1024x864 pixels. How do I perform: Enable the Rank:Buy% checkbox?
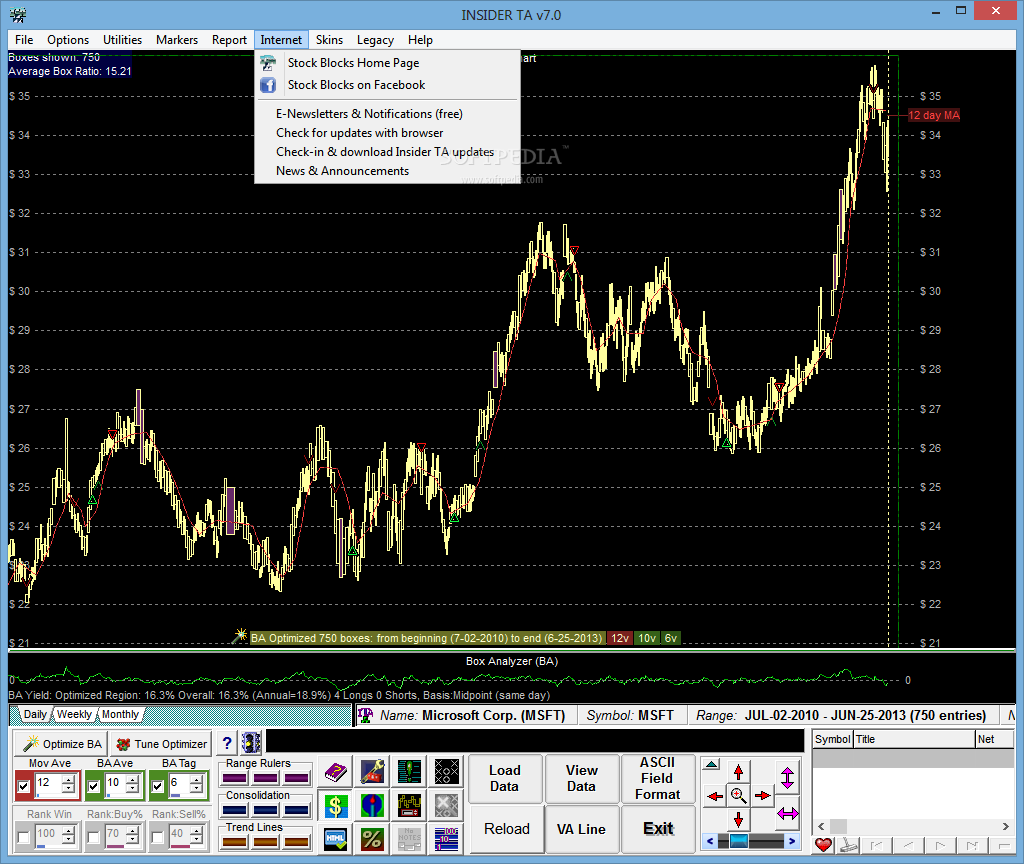tap(93, 837)
